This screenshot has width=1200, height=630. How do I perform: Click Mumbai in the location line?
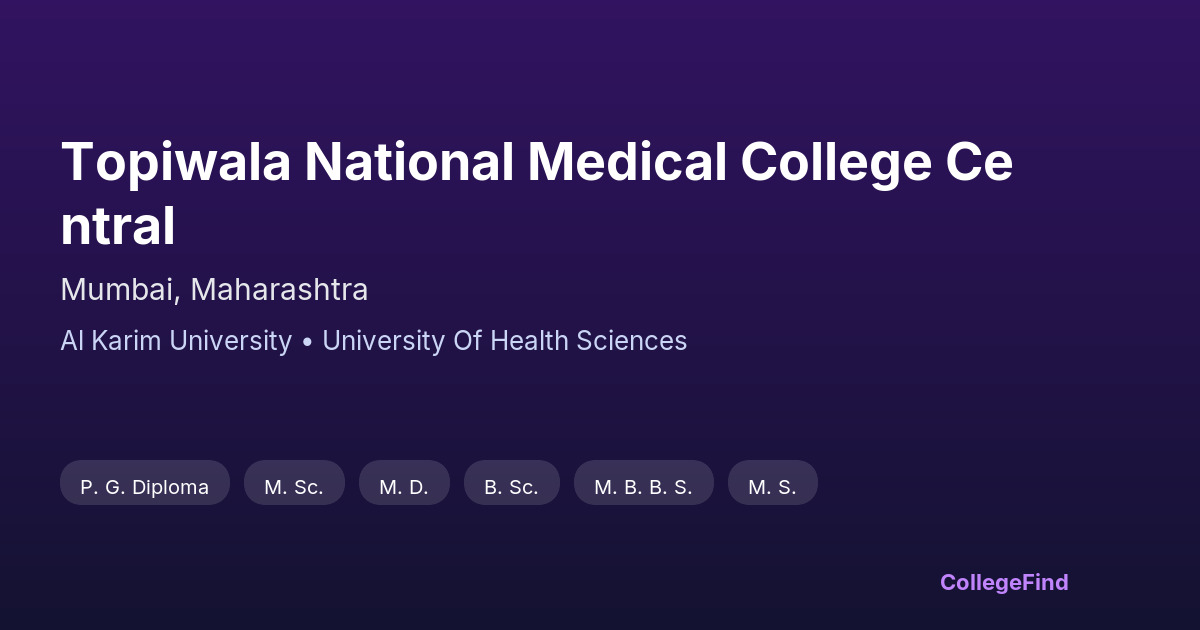[x=118, y=290]
